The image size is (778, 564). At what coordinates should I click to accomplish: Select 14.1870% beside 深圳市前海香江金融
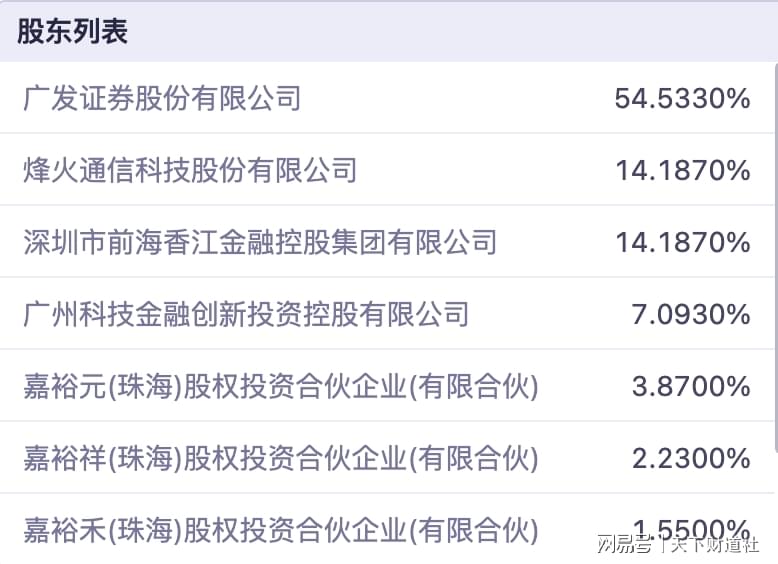pyautogui.click(x=682, y=242)
